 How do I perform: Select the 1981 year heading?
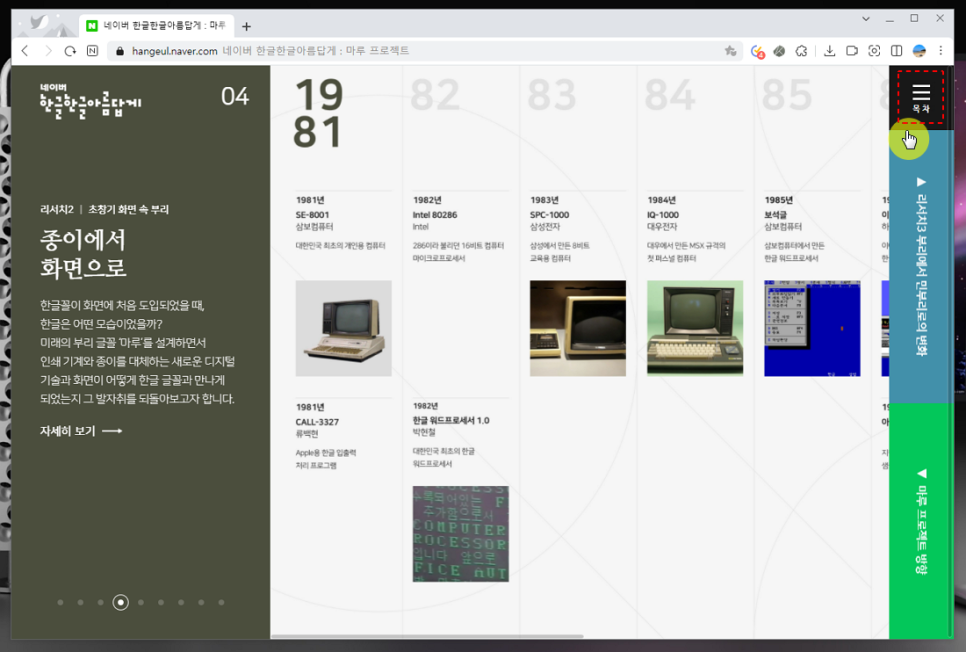coord(318,113)
